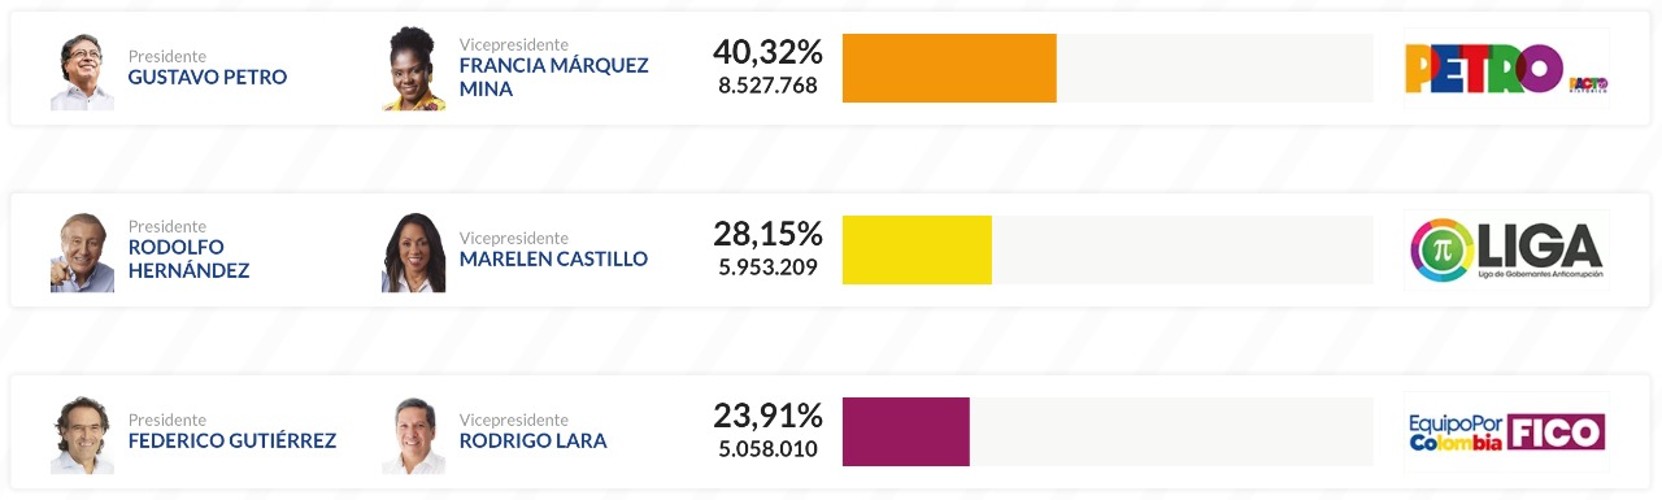Click Gustavo Petro's portrait photo

(x=82, y=71)
